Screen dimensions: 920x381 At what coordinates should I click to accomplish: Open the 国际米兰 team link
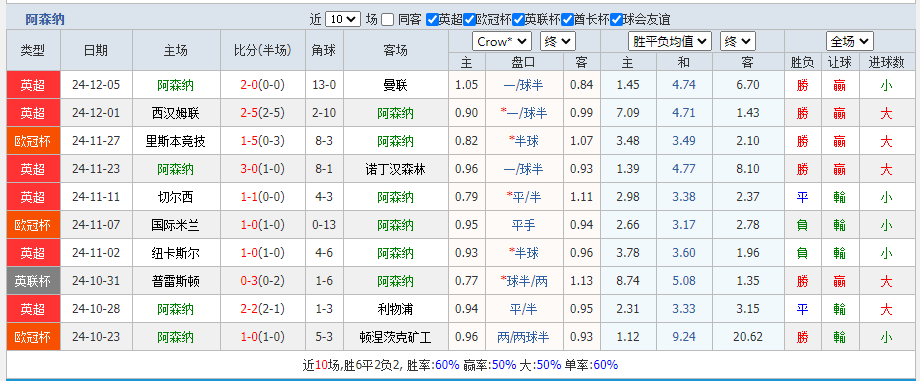pos(176,225)
